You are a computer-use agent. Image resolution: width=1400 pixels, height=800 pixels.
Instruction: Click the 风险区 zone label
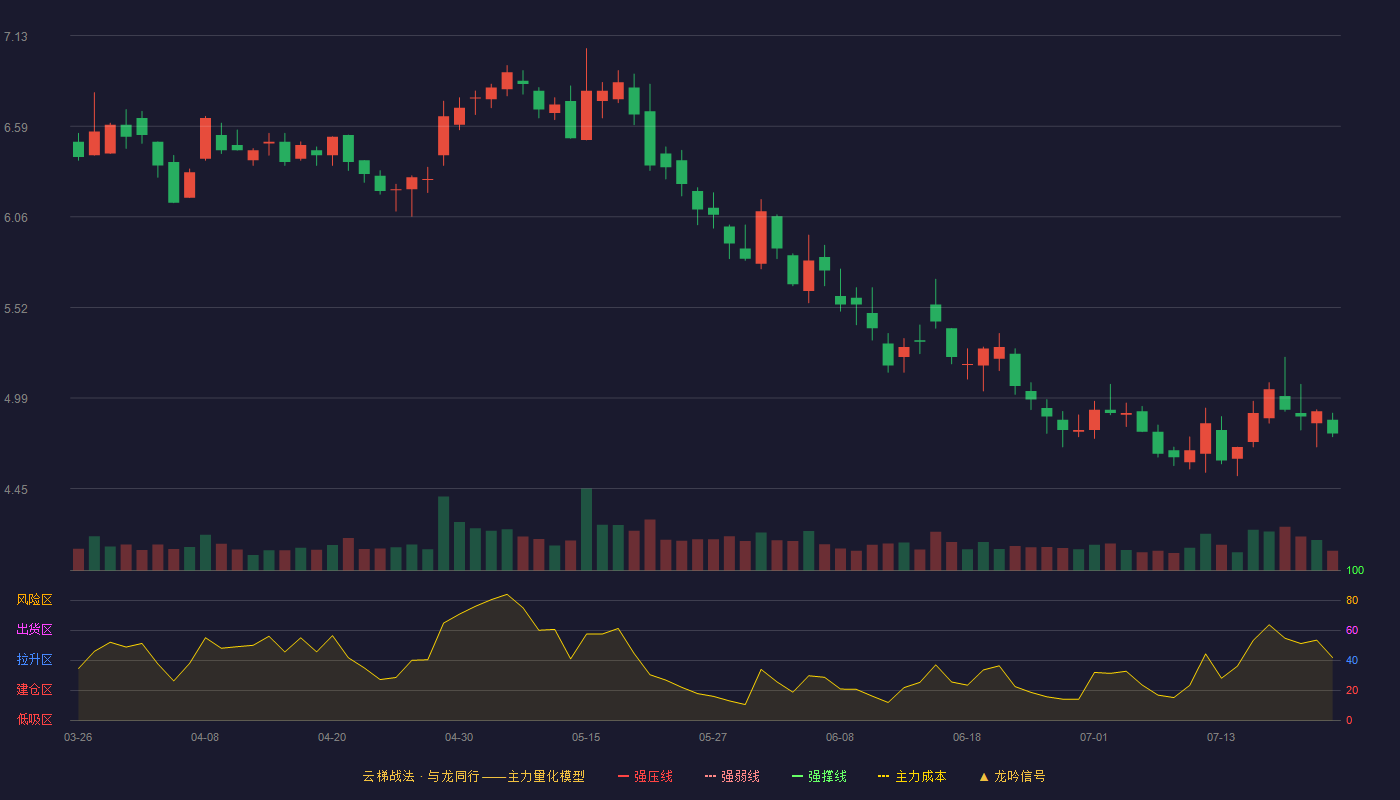pos(34,600)
